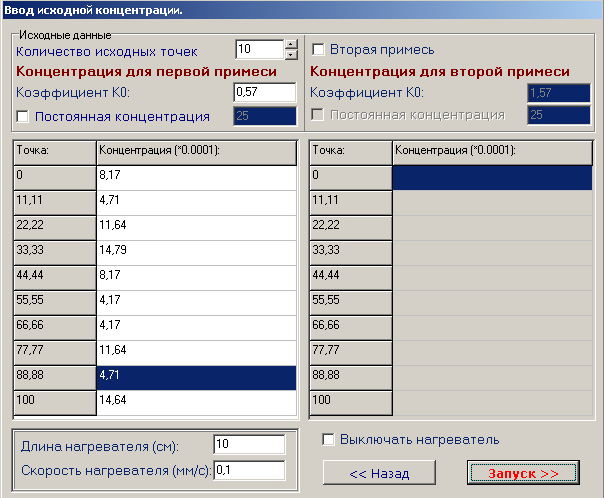Click right table 'Точка:' column header

point(351,153)
